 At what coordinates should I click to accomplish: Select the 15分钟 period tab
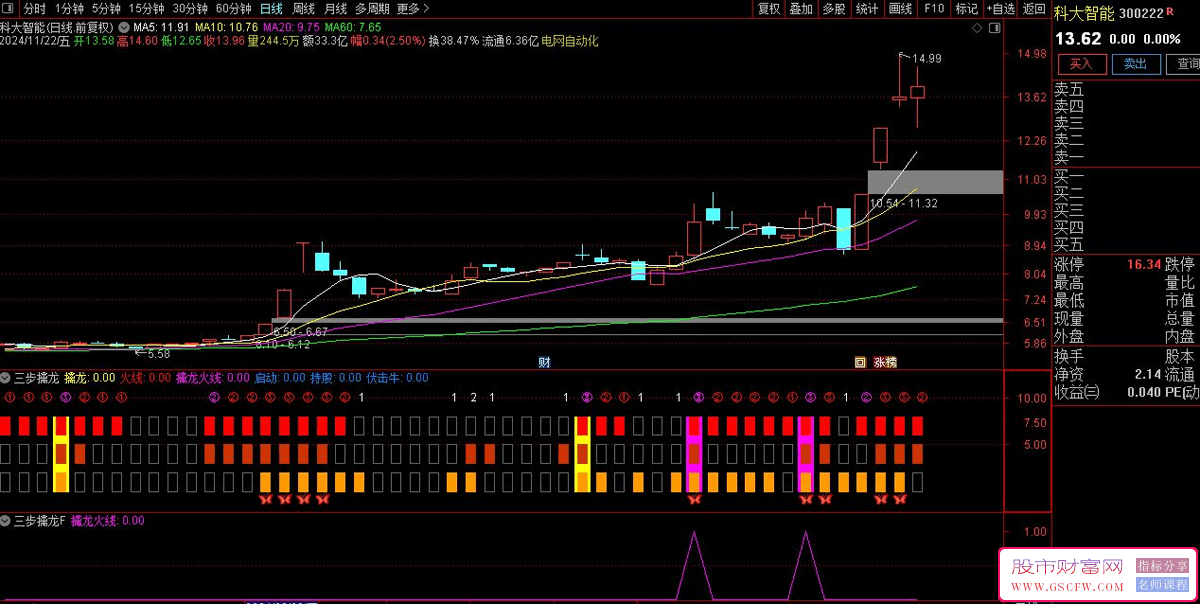pos(147,8)
